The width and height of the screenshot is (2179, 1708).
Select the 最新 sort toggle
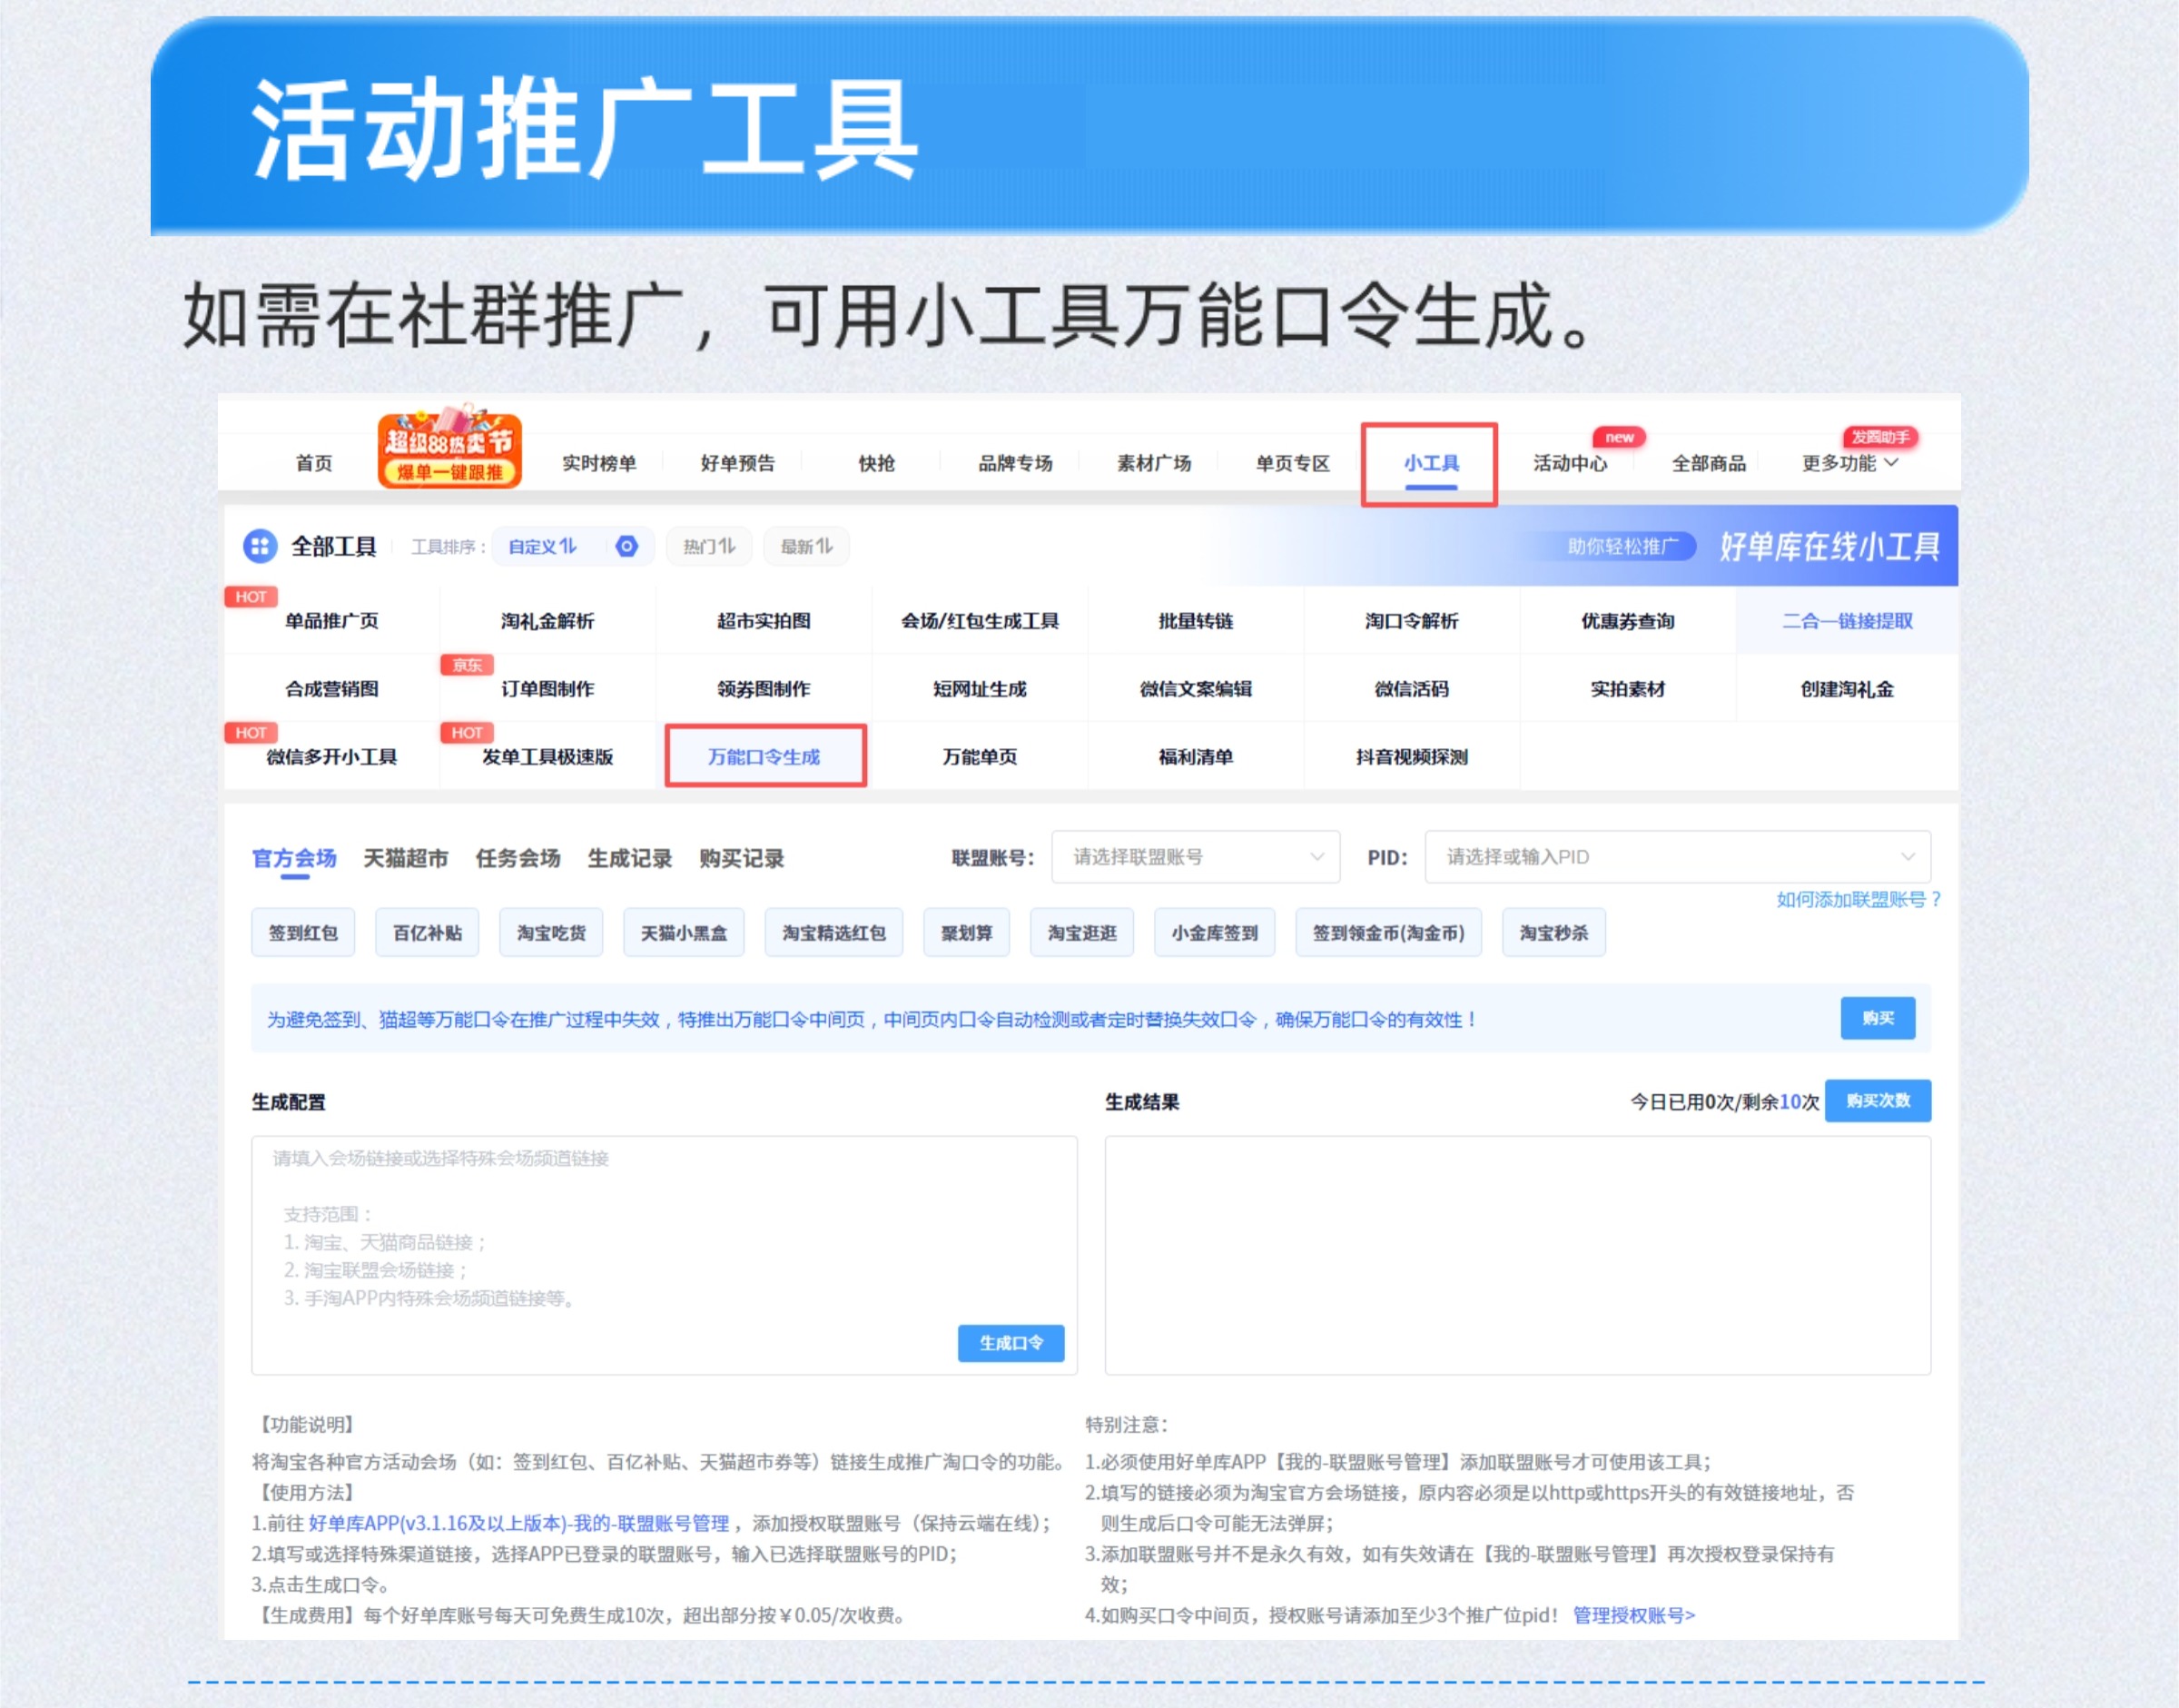pyautogui.click(x=806, y=546)
